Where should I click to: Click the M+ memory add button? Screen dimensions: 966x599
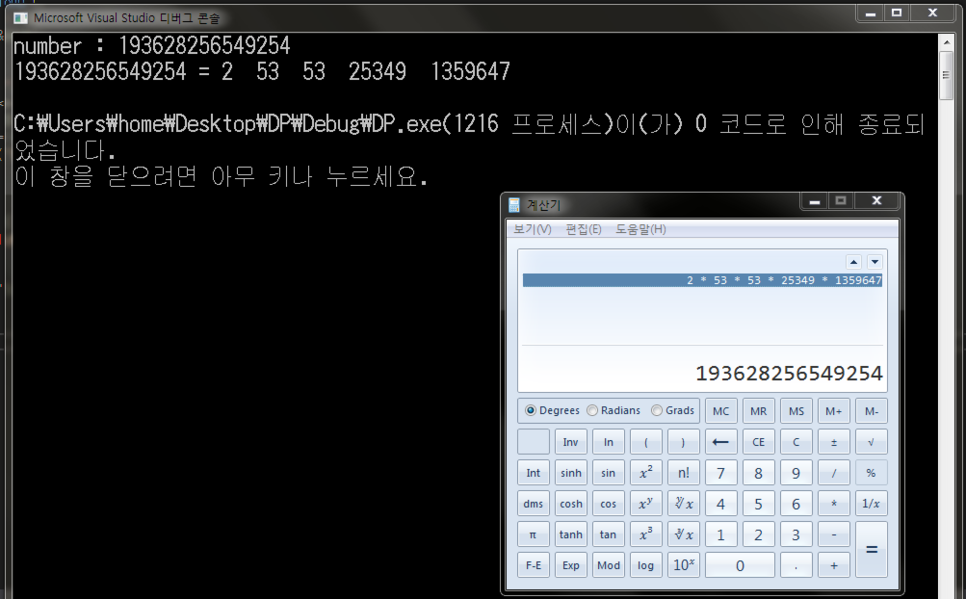(x=834, y=411)
